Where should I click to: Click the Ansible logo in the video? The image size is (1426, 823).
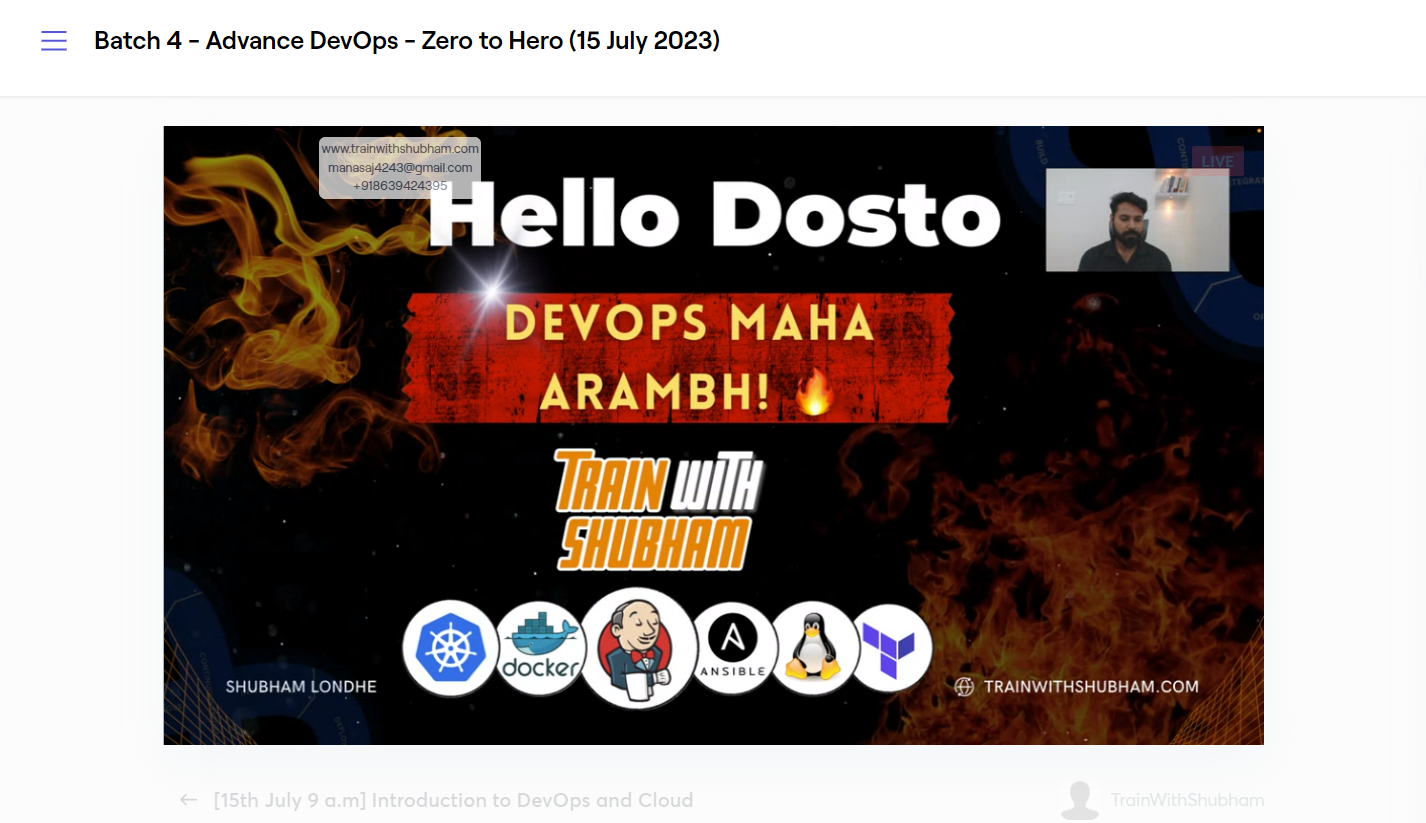734,648
